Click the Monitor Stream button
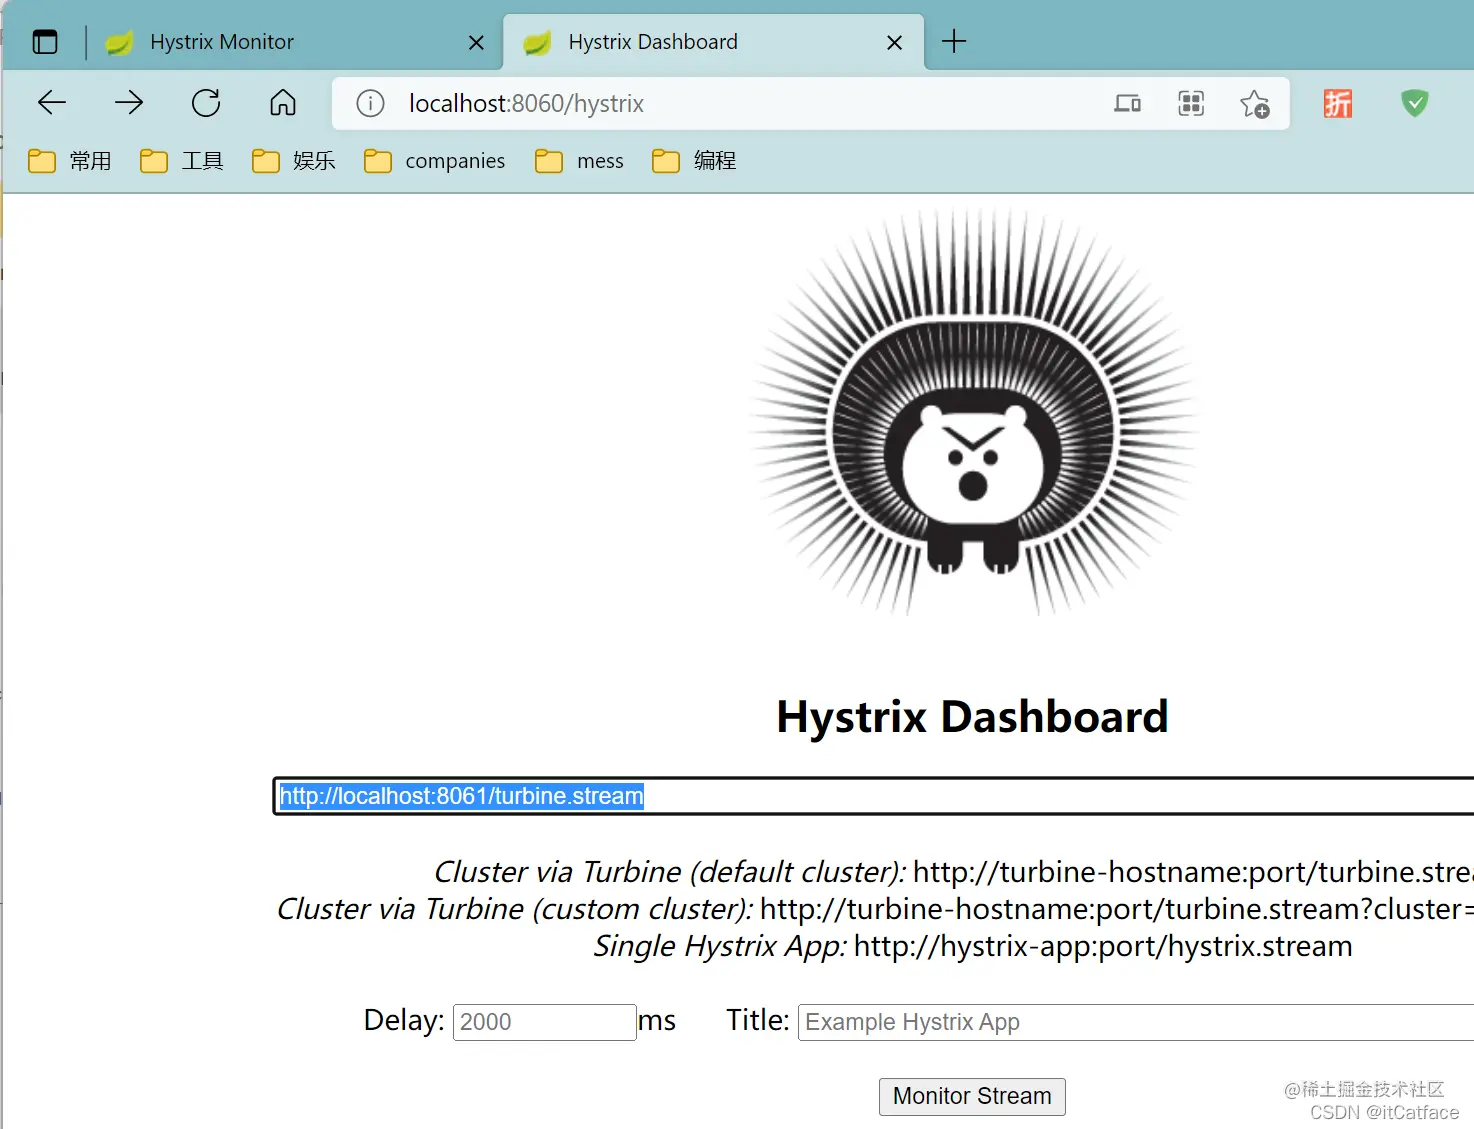1474x1129 pixels. [x=972, y=1096]
